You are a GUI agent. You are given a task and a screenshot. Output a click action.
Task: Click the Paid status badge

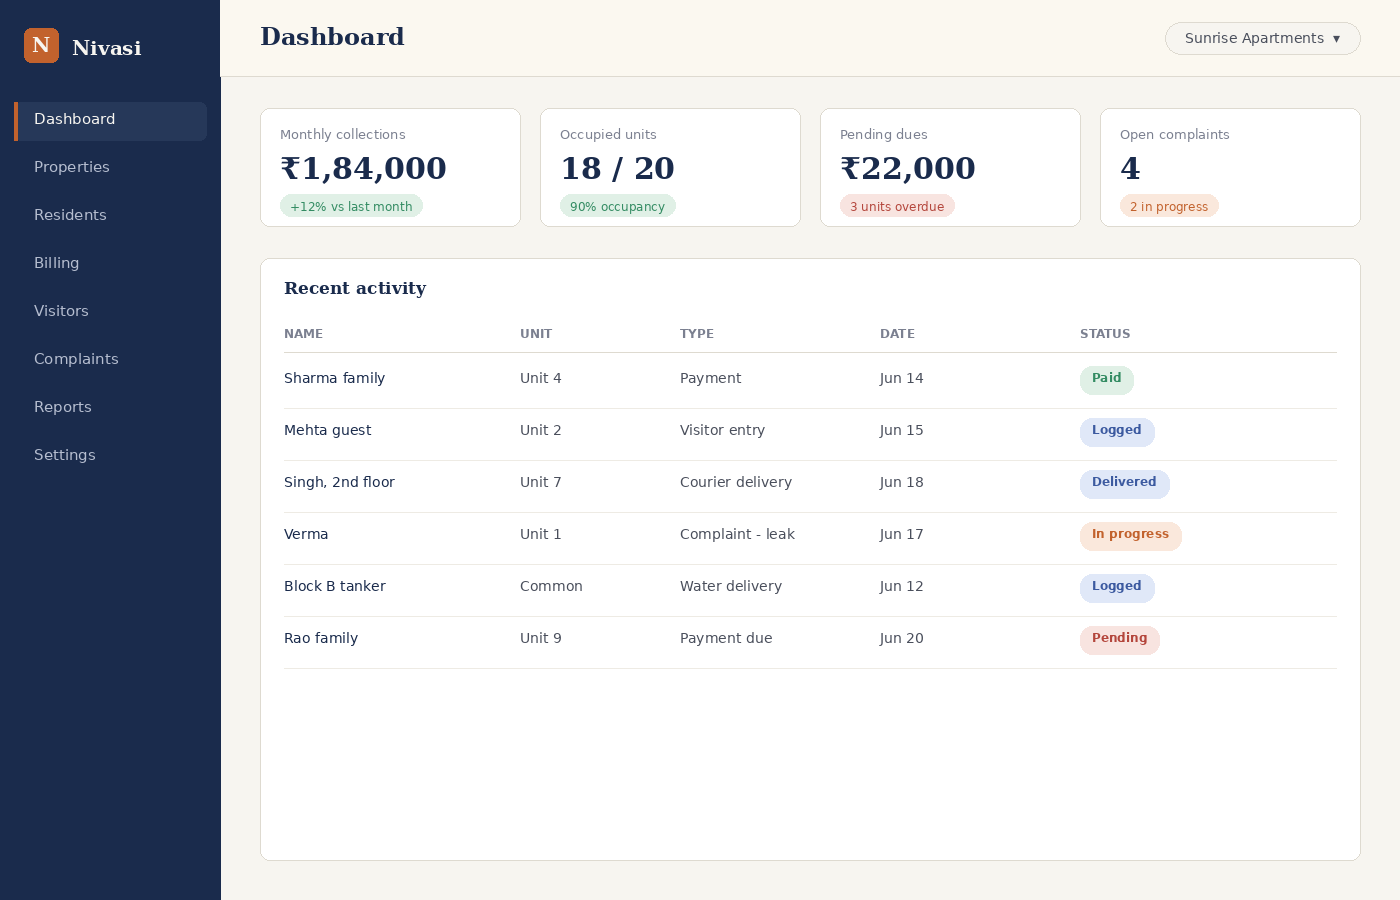1106,379
